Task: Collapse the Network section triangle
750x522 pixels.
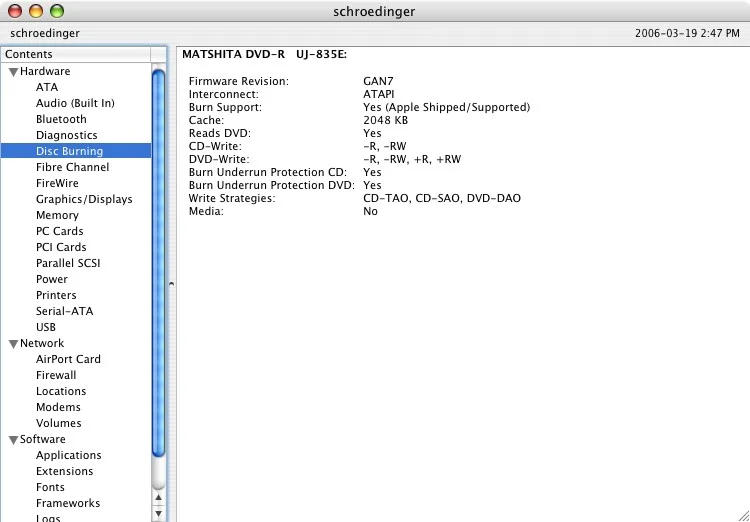Action: tap(13, 344)
